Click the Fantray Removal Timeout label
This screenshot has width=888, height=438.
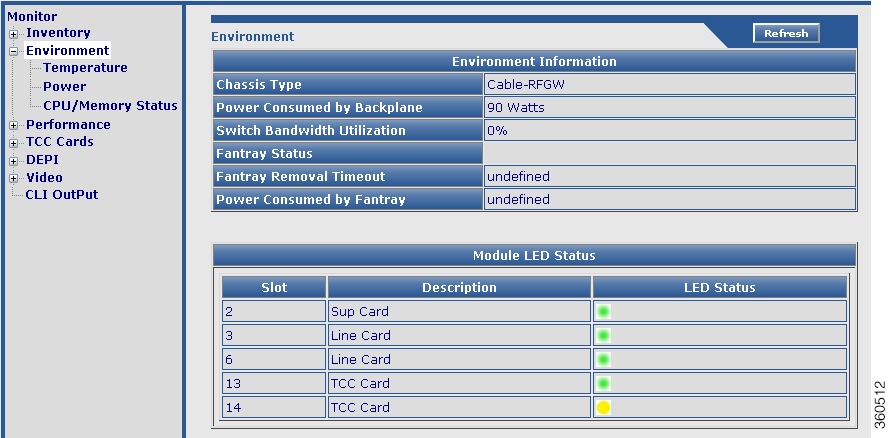click(x=348, y=176)
